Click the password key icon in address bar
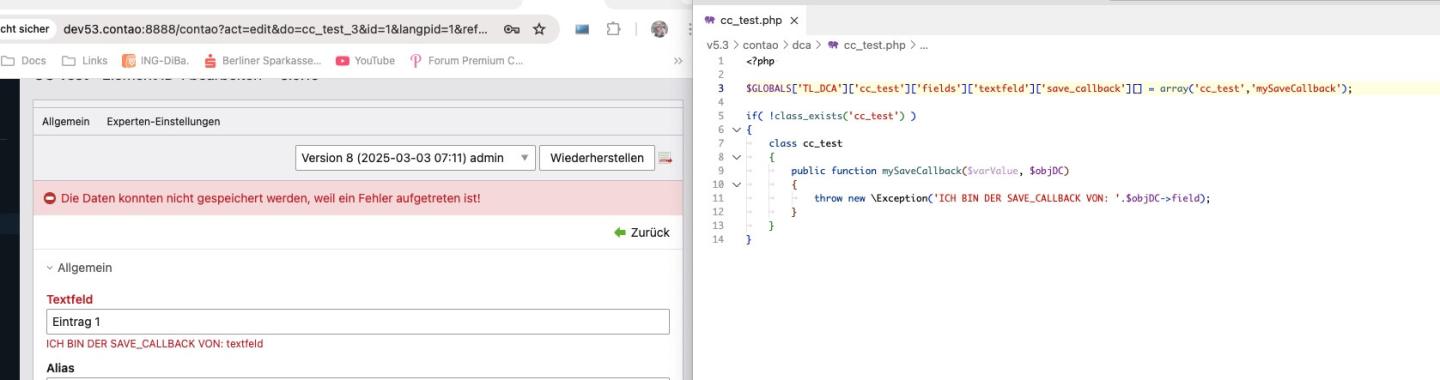This screenshot has height=380, width=1440. (511, 29)
